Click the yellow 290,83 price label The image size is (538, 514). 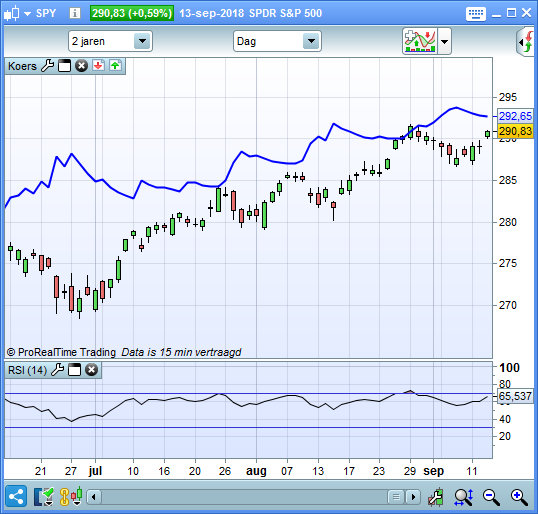[x=515, y=131]
